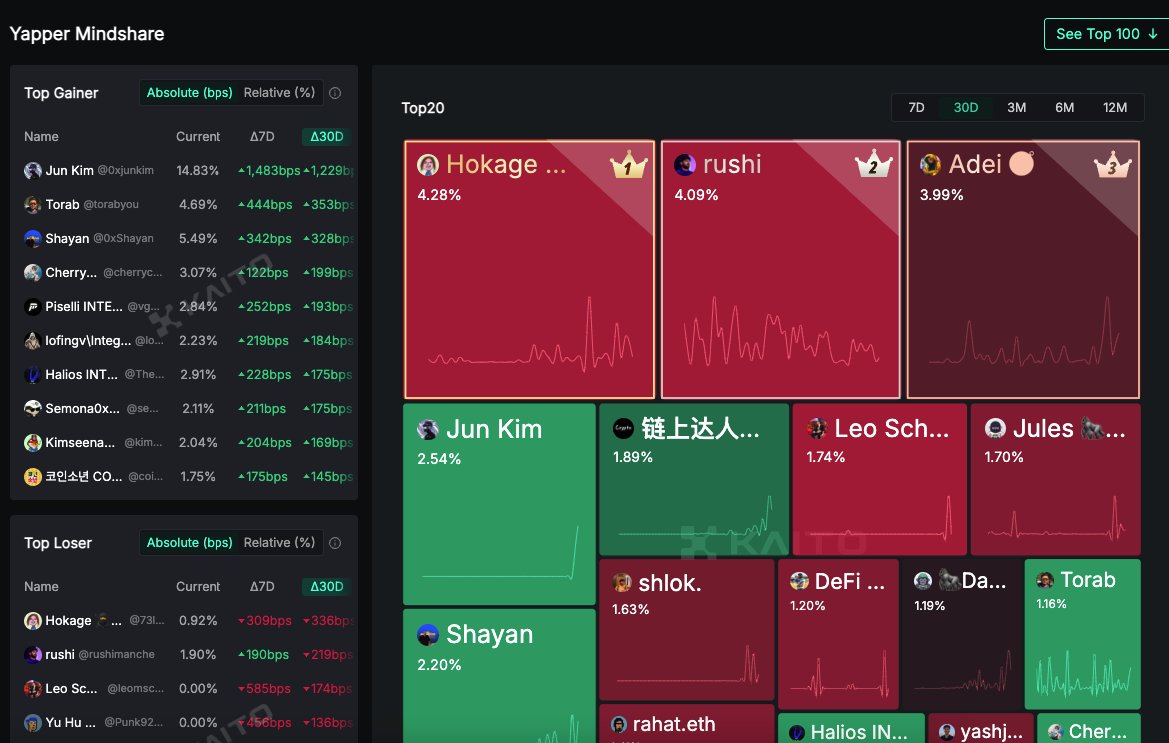
Task: Open the 链上达人 treemap tile
Action: pyautogui.click(x=693, y=479)
